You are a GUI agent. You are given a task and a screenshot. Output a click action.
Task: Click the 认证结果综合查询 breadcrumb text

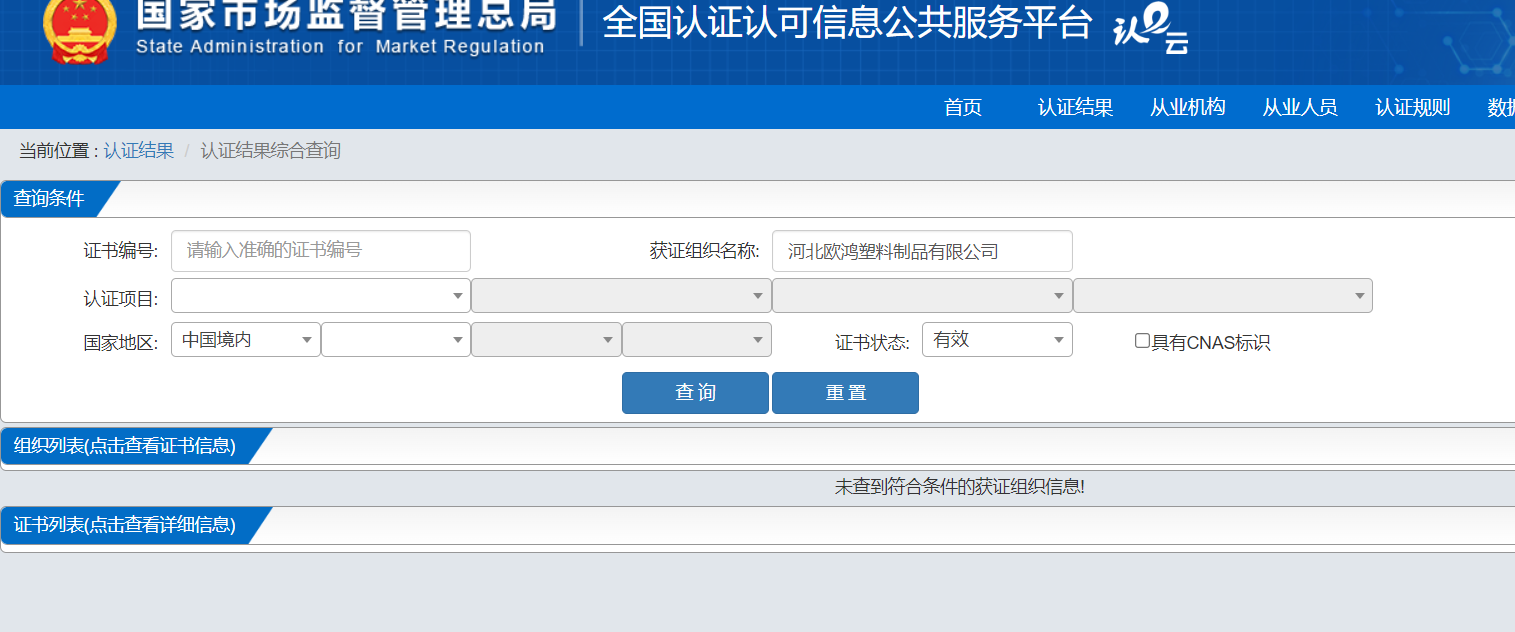tap(271, 151)
